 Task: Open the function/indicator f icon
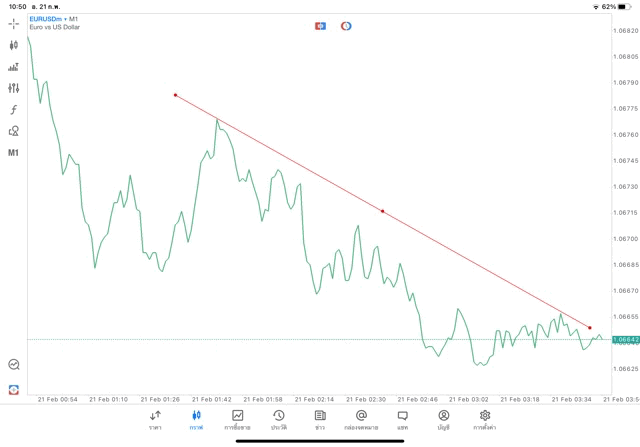14,109
